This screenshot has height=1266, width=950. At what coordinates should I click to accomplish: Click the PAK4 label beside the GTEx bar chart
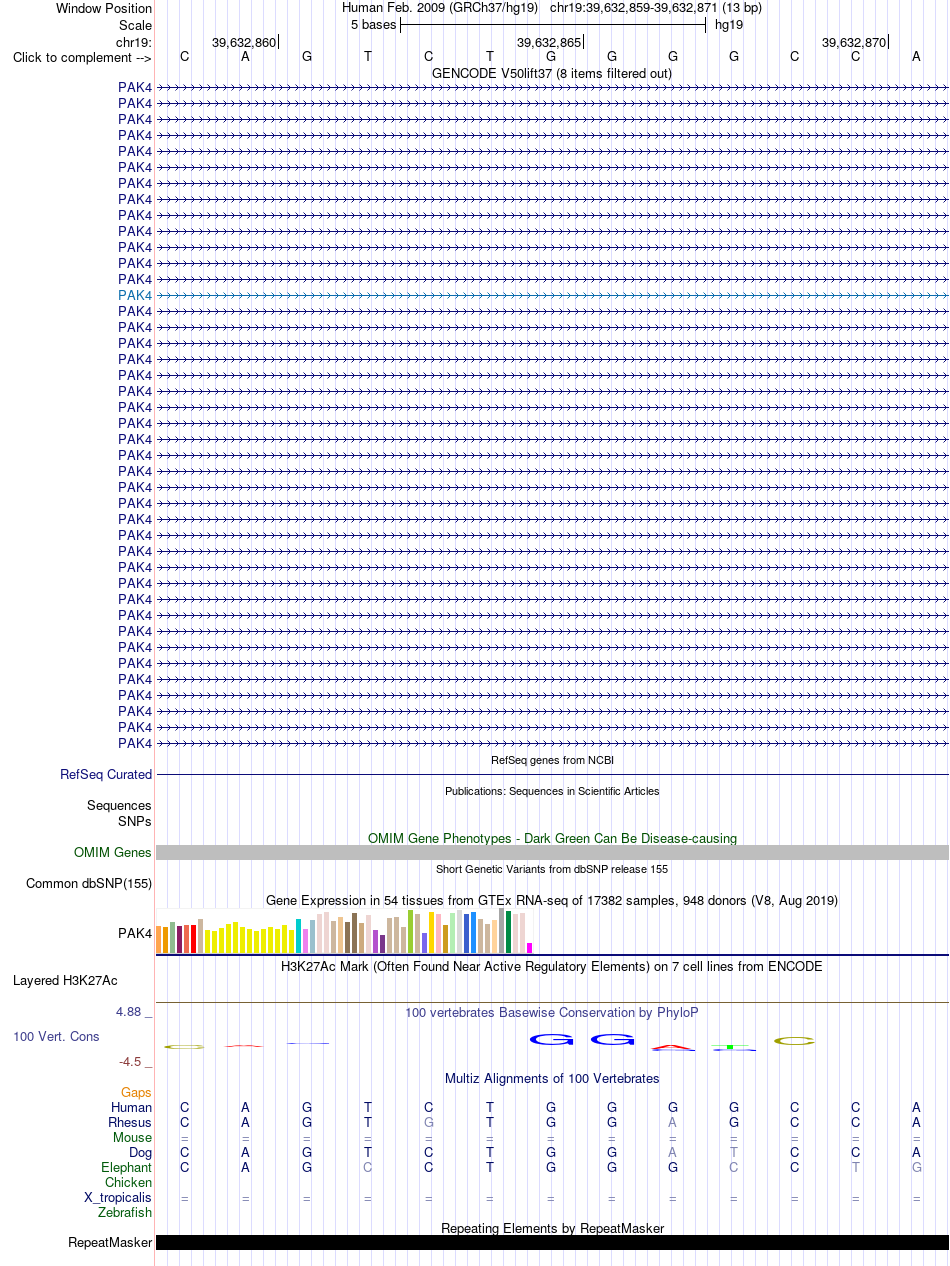click(135, 933)
